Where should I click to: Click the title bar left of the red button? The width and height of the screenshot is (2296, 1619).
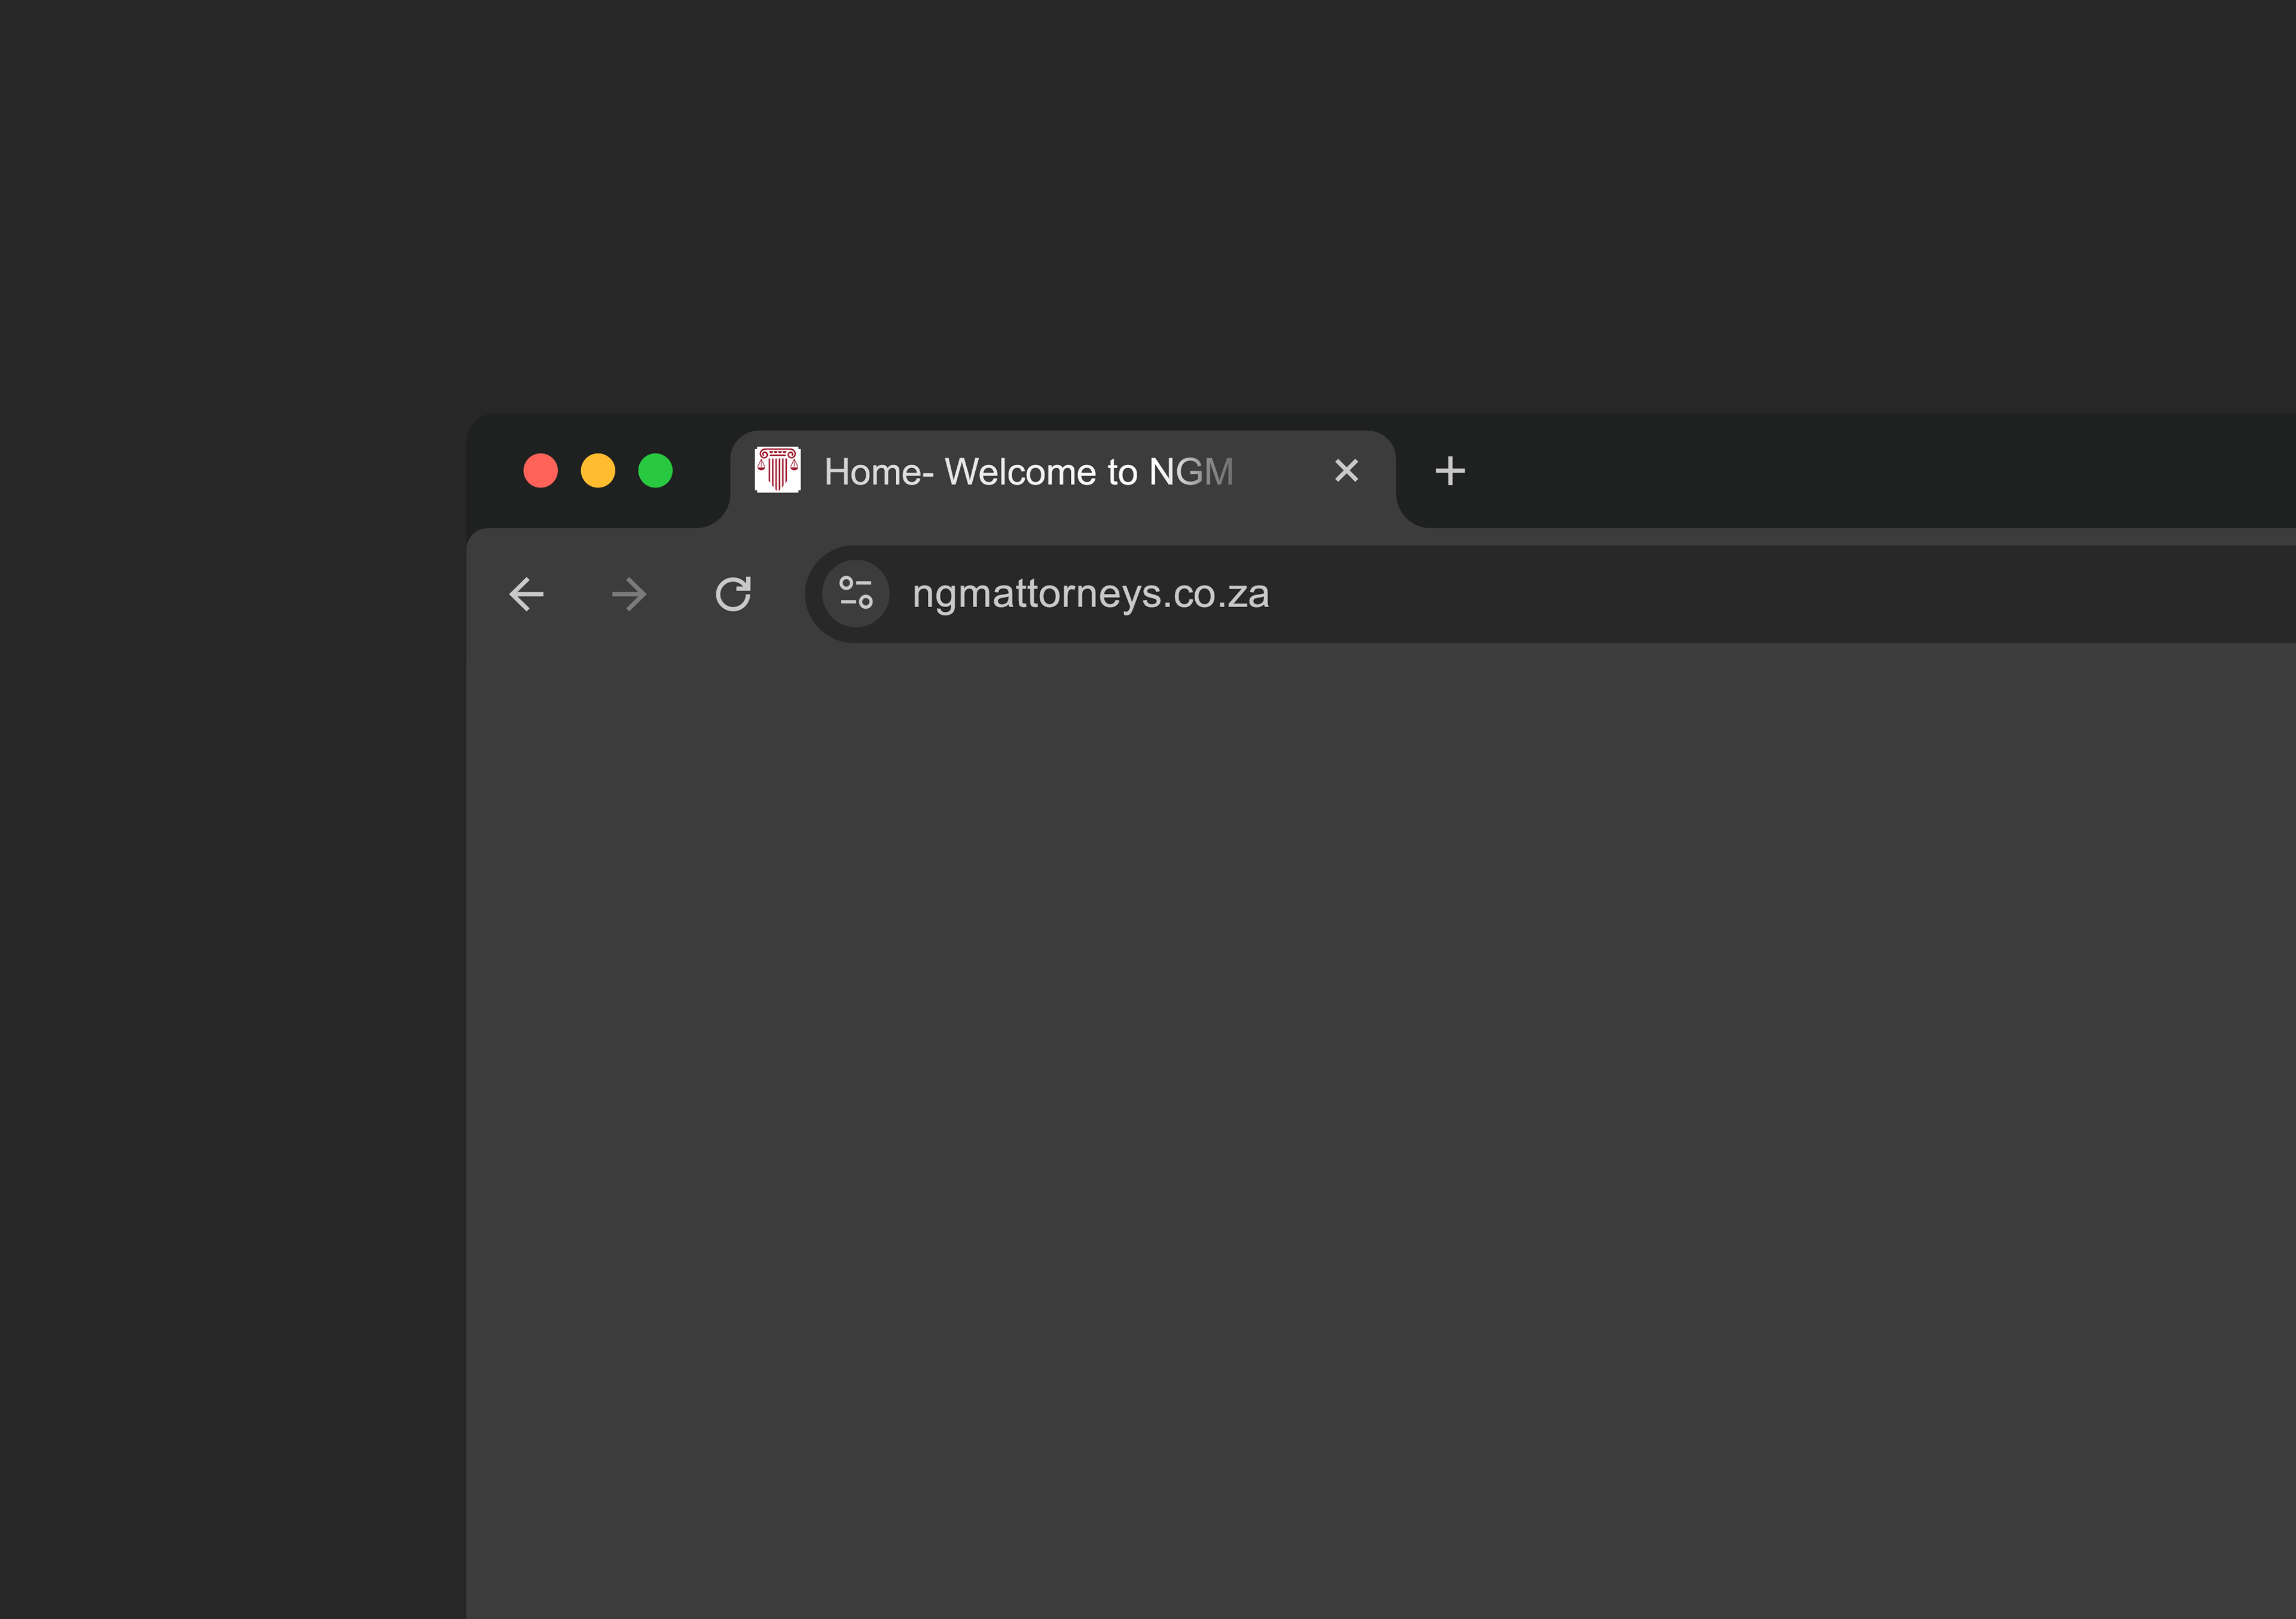tap(494, 471)
